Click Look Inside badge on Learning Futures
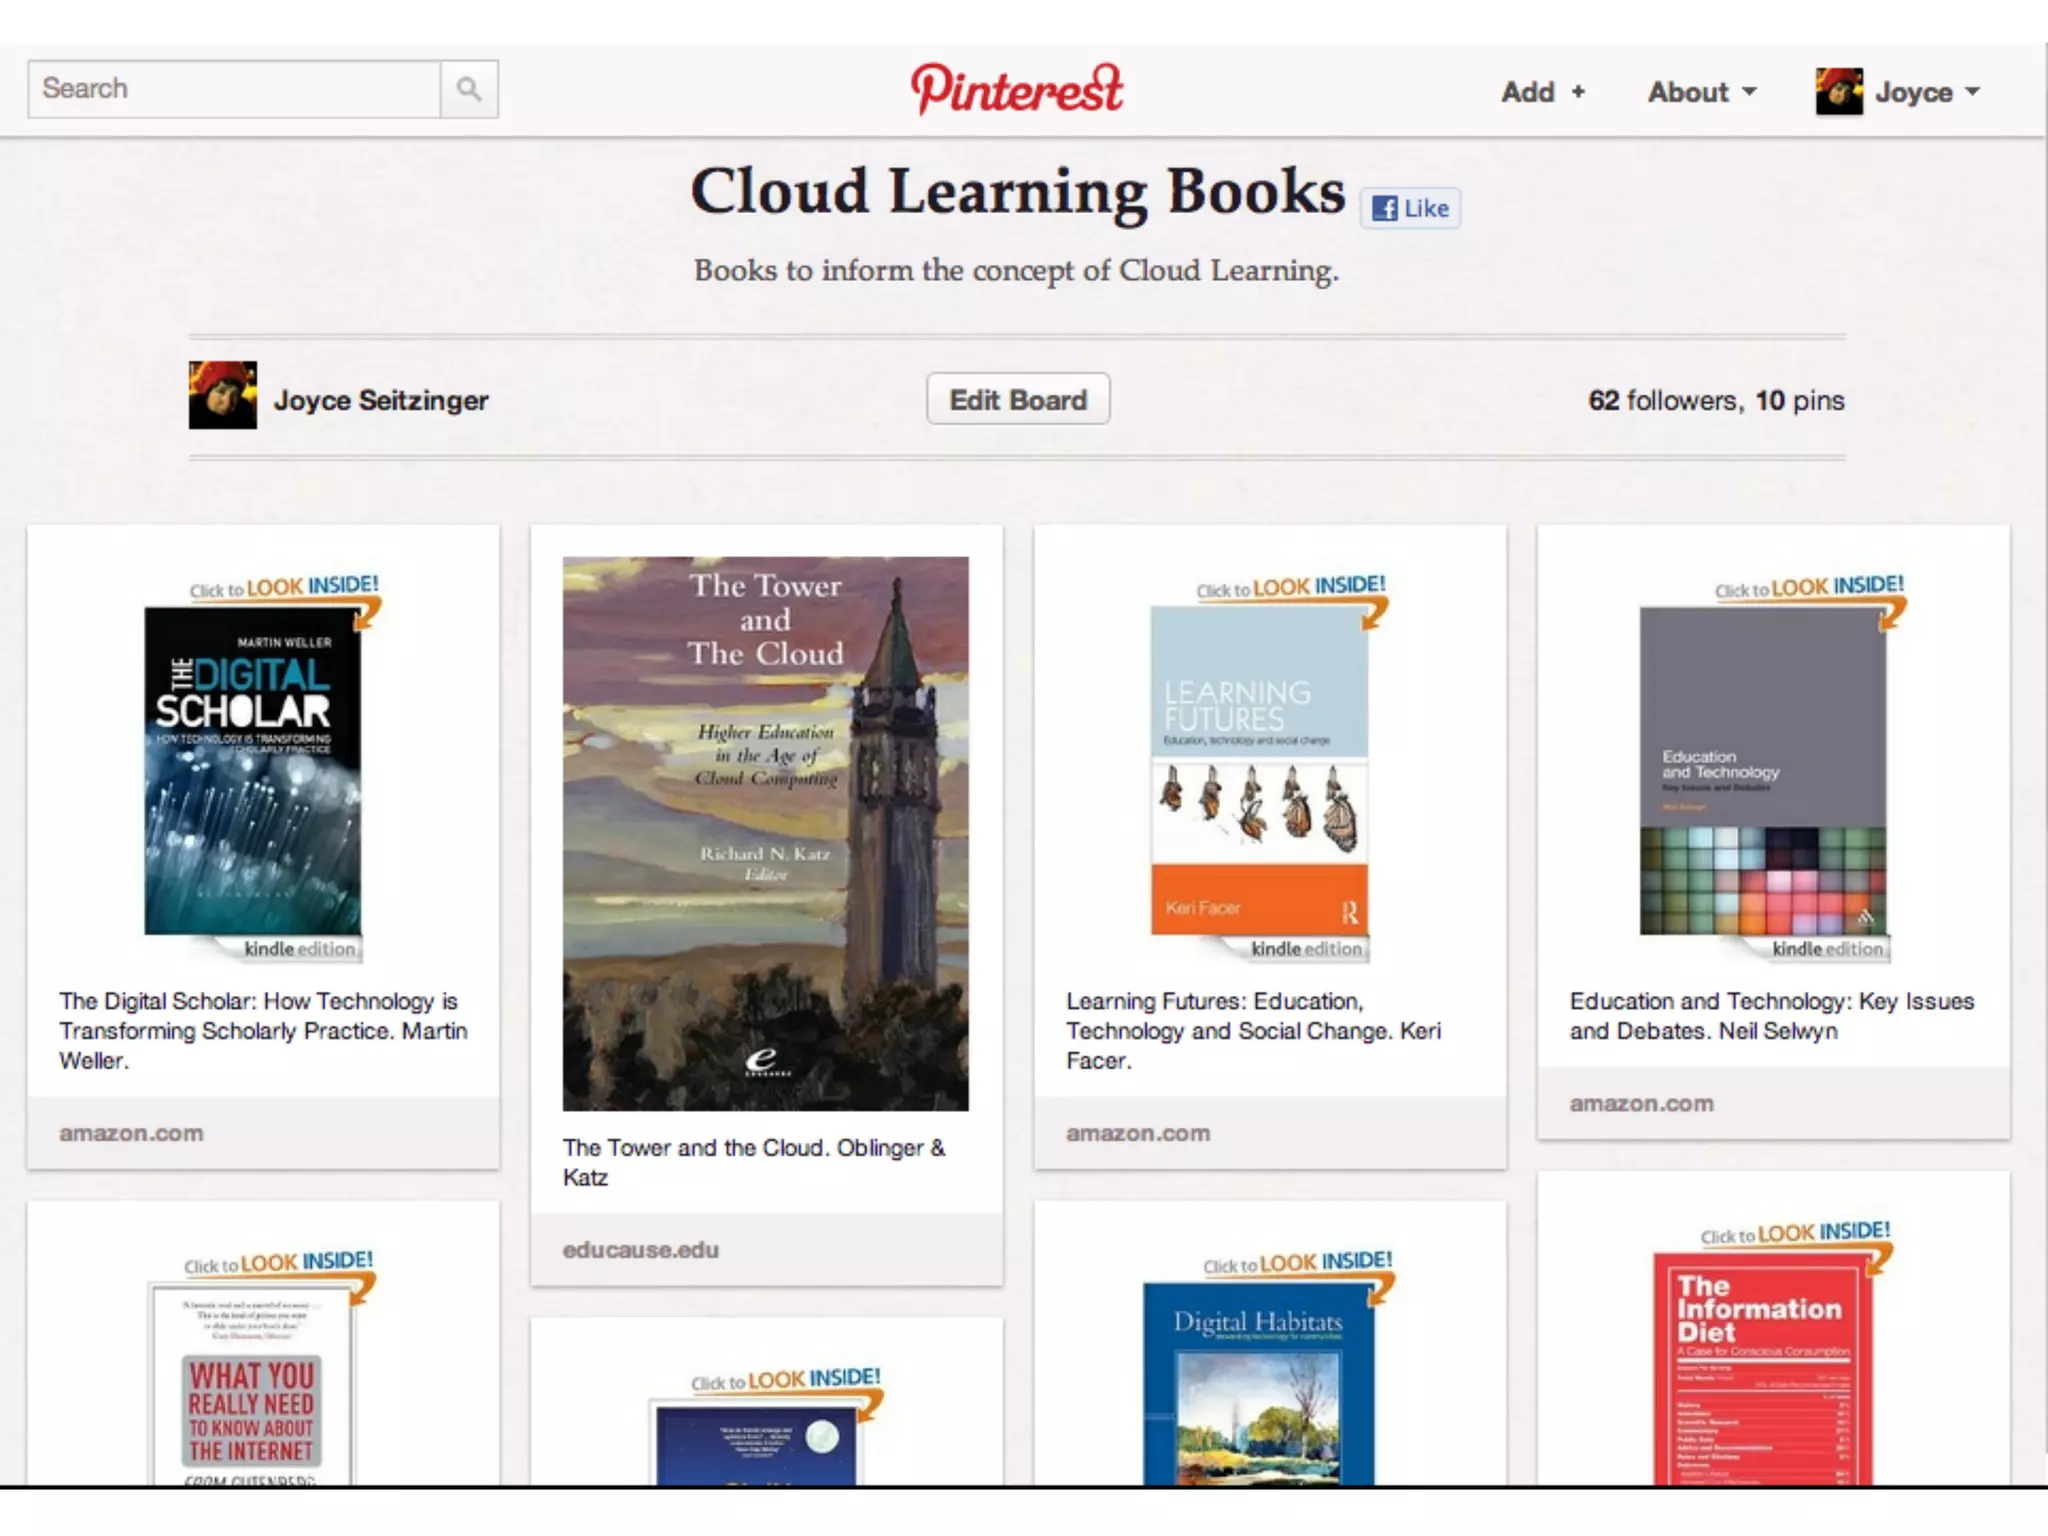This screenshot has width=2048, height=1536. point(1291,587)
